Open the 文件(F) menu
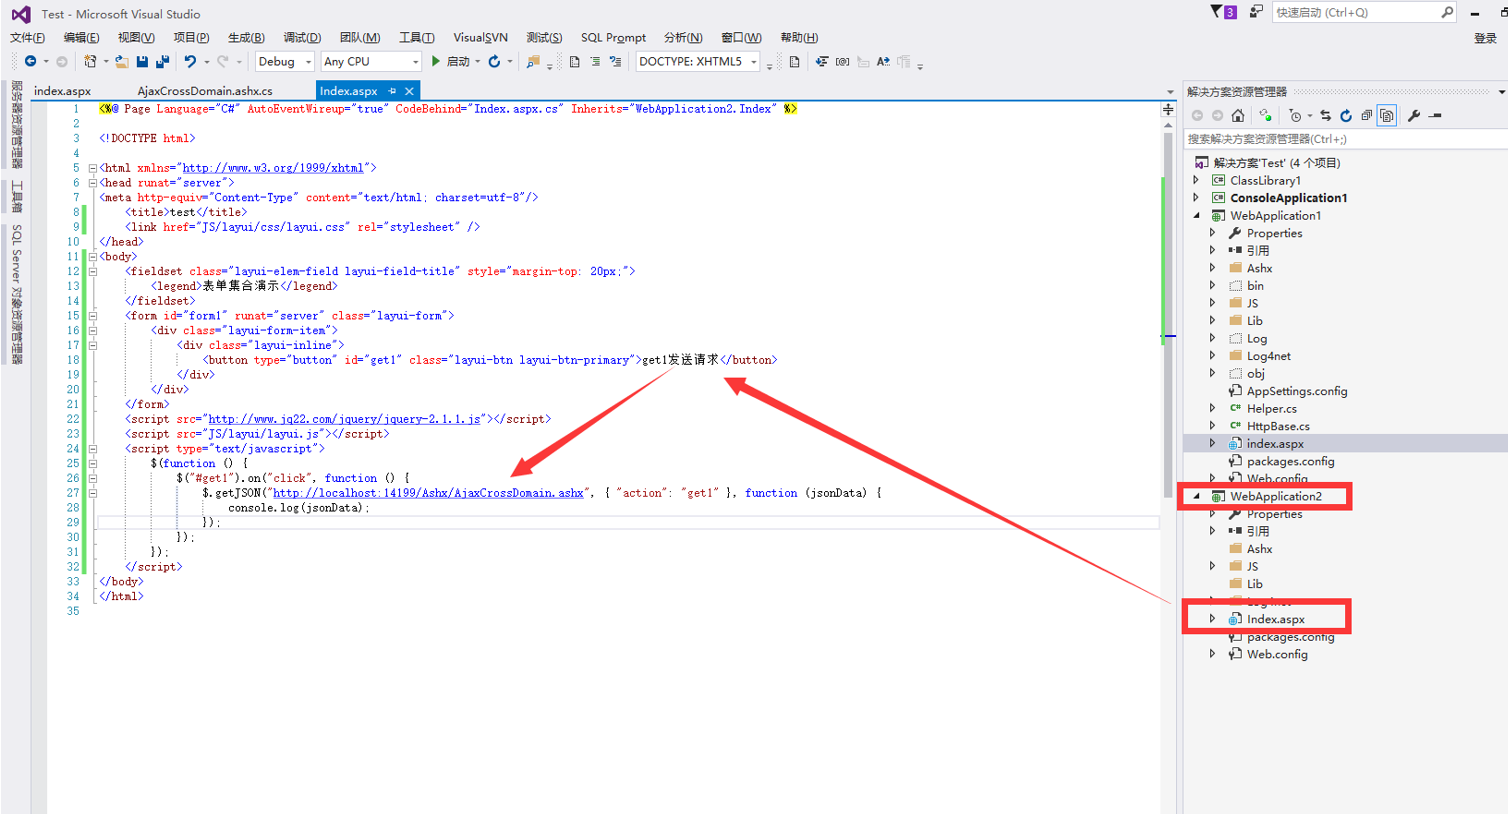This screenshot has height=814, width=1508. tap(27, 38)
